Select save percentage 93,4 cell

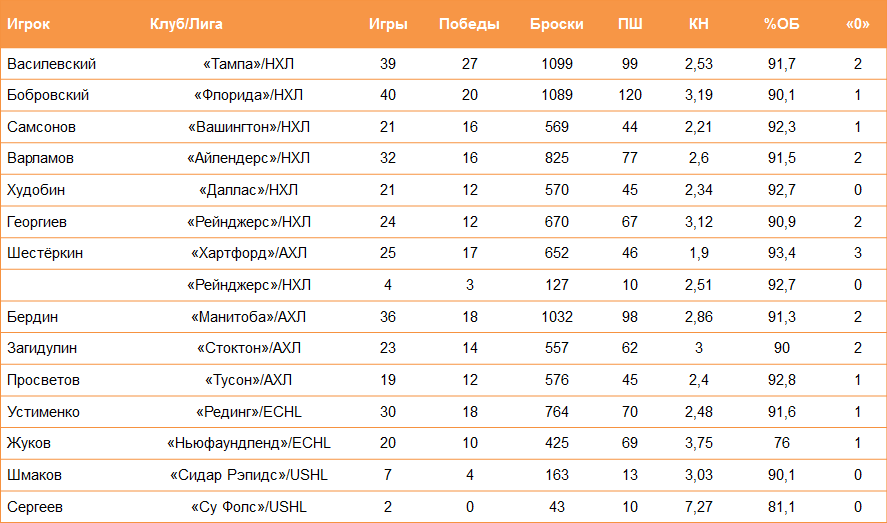point(782,253)
